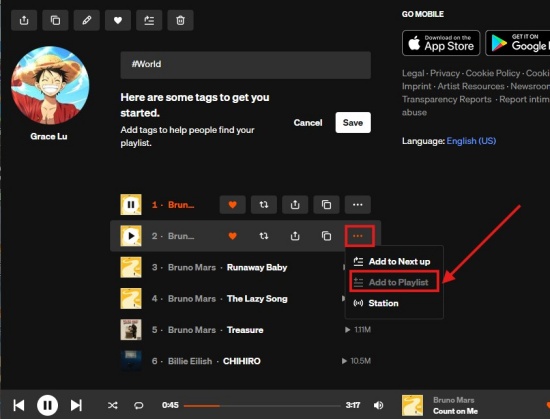Open Bruno Mars in the player bar

coord(454,400)
